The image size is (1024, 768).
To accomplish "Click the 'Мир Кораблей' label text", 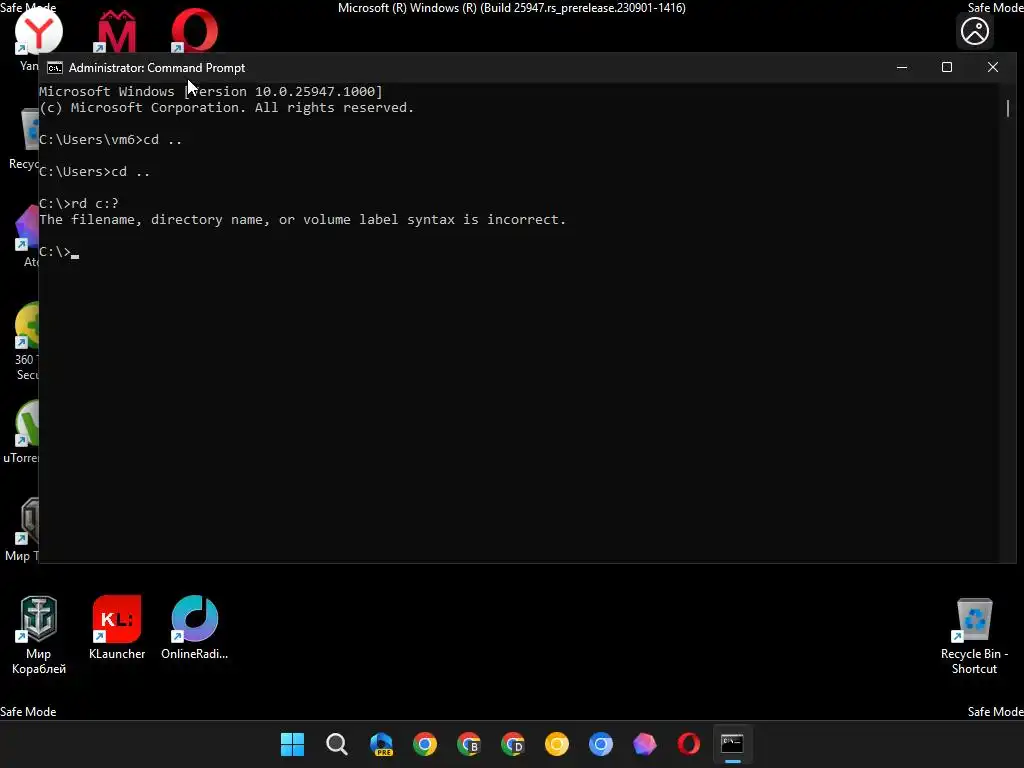I will click(x=39, y=661).
